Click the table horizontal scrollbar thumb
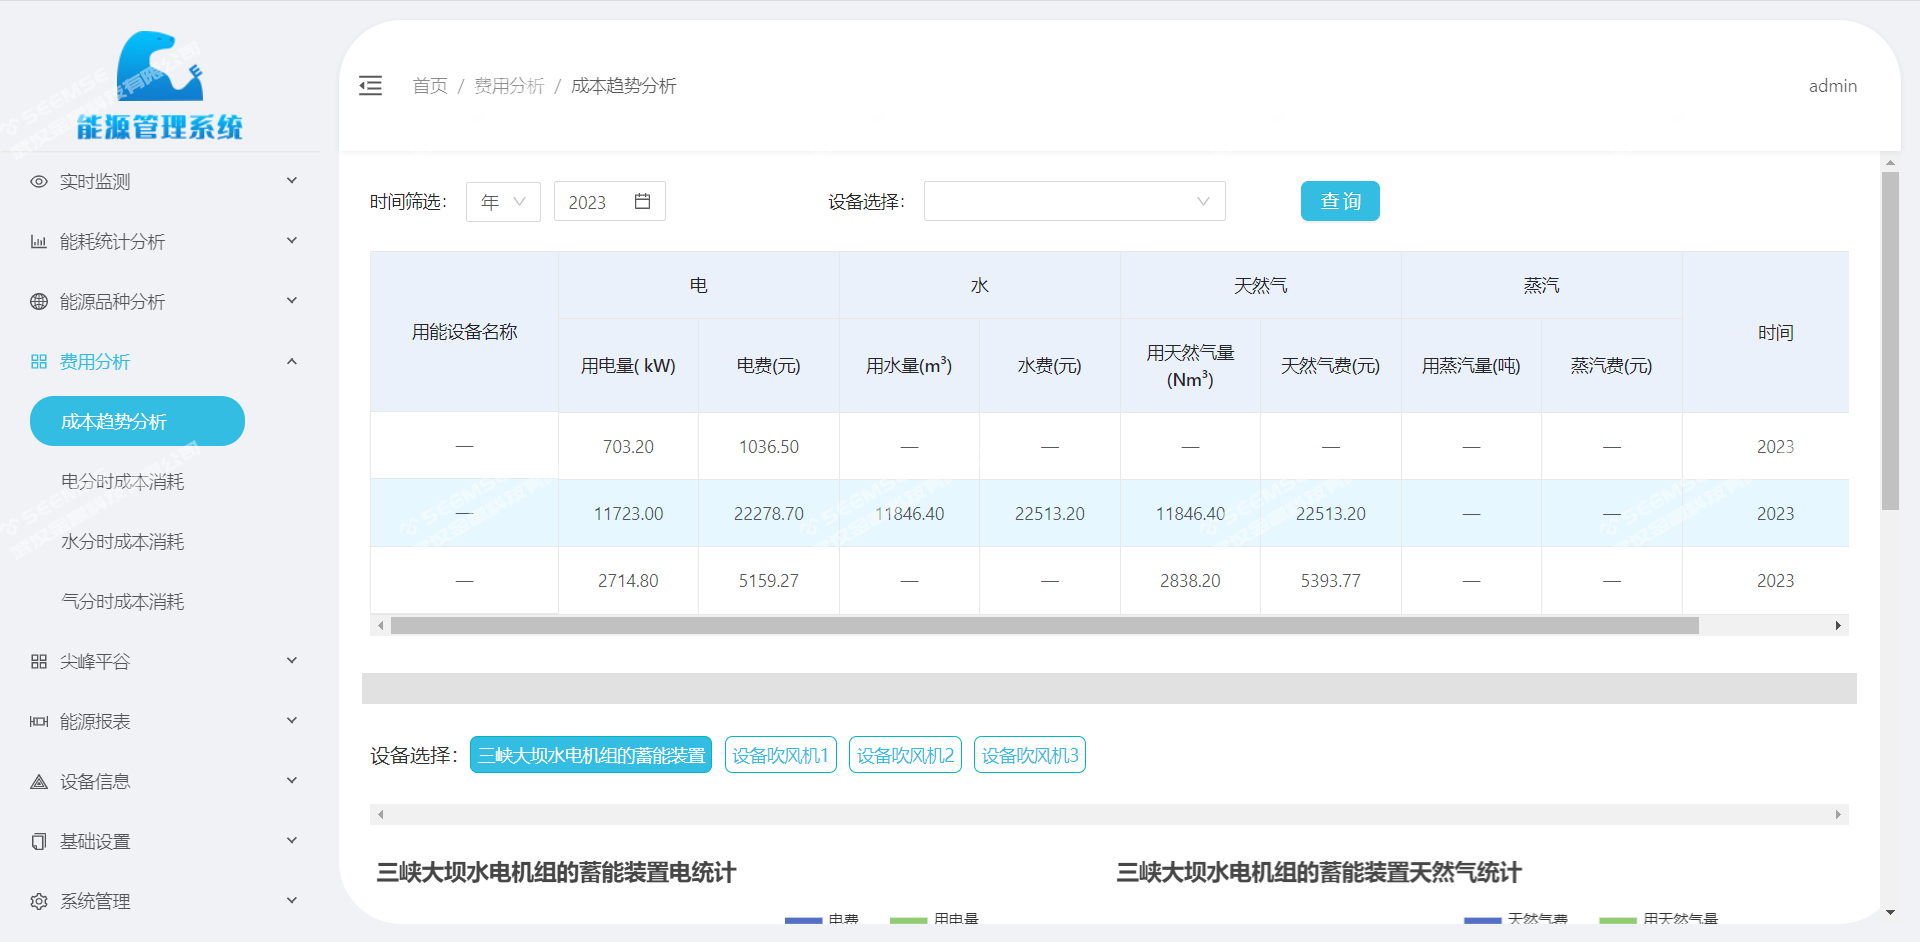Screen dimensions: 1920x942 [1045, 625]
